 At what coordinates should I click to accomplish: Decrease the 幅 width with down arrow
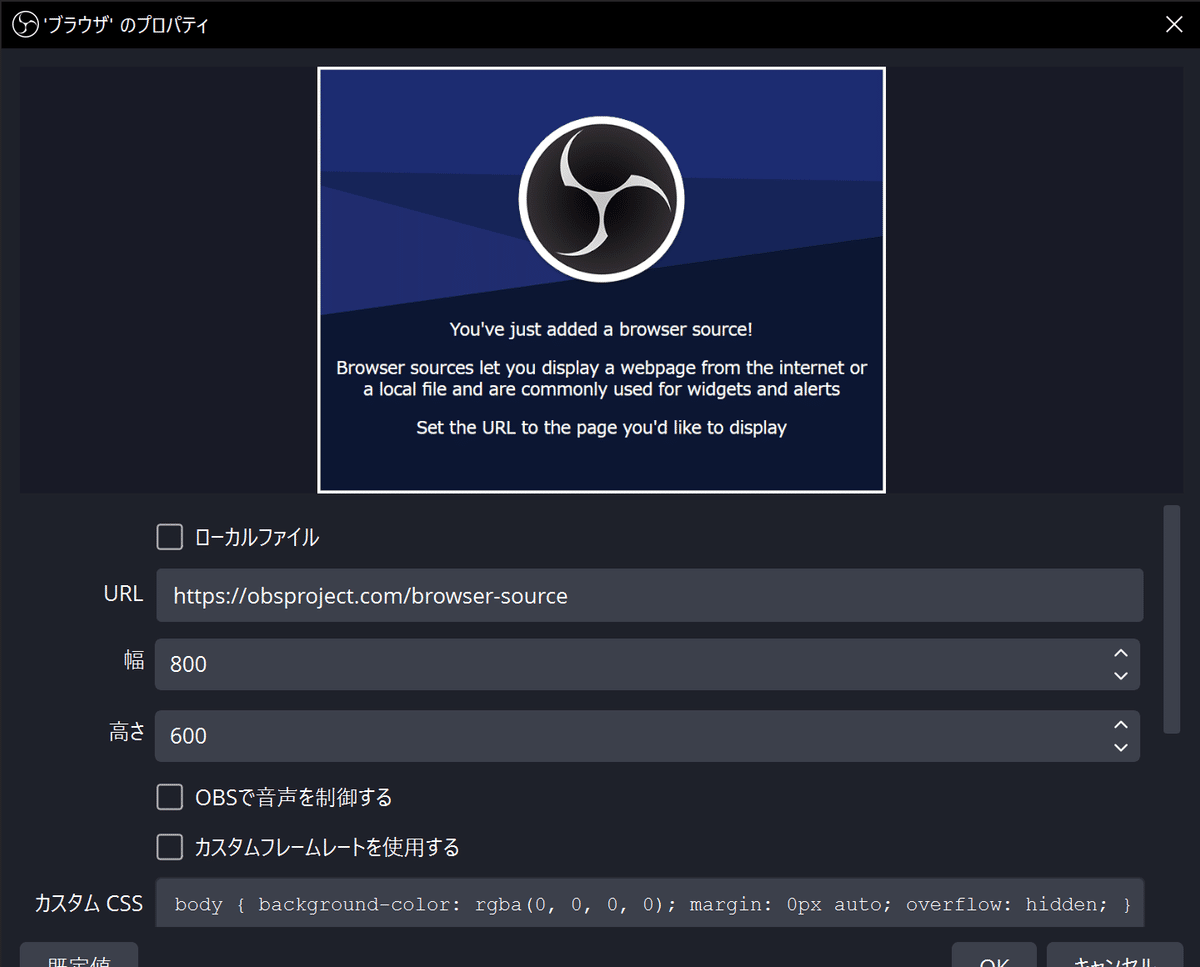click(x=1121, y=676)
